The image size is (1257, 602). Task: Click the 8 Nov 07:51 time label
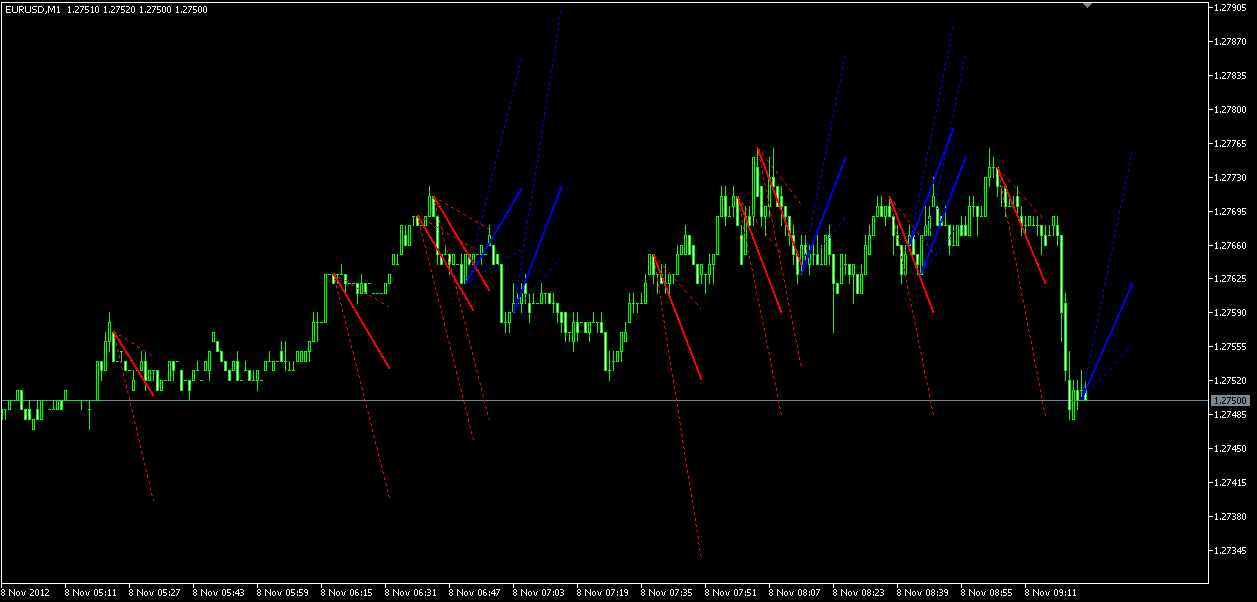tap(732, 592)
